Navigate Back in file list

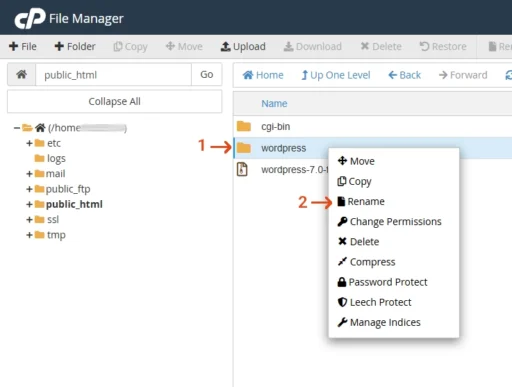click(405, 75)
